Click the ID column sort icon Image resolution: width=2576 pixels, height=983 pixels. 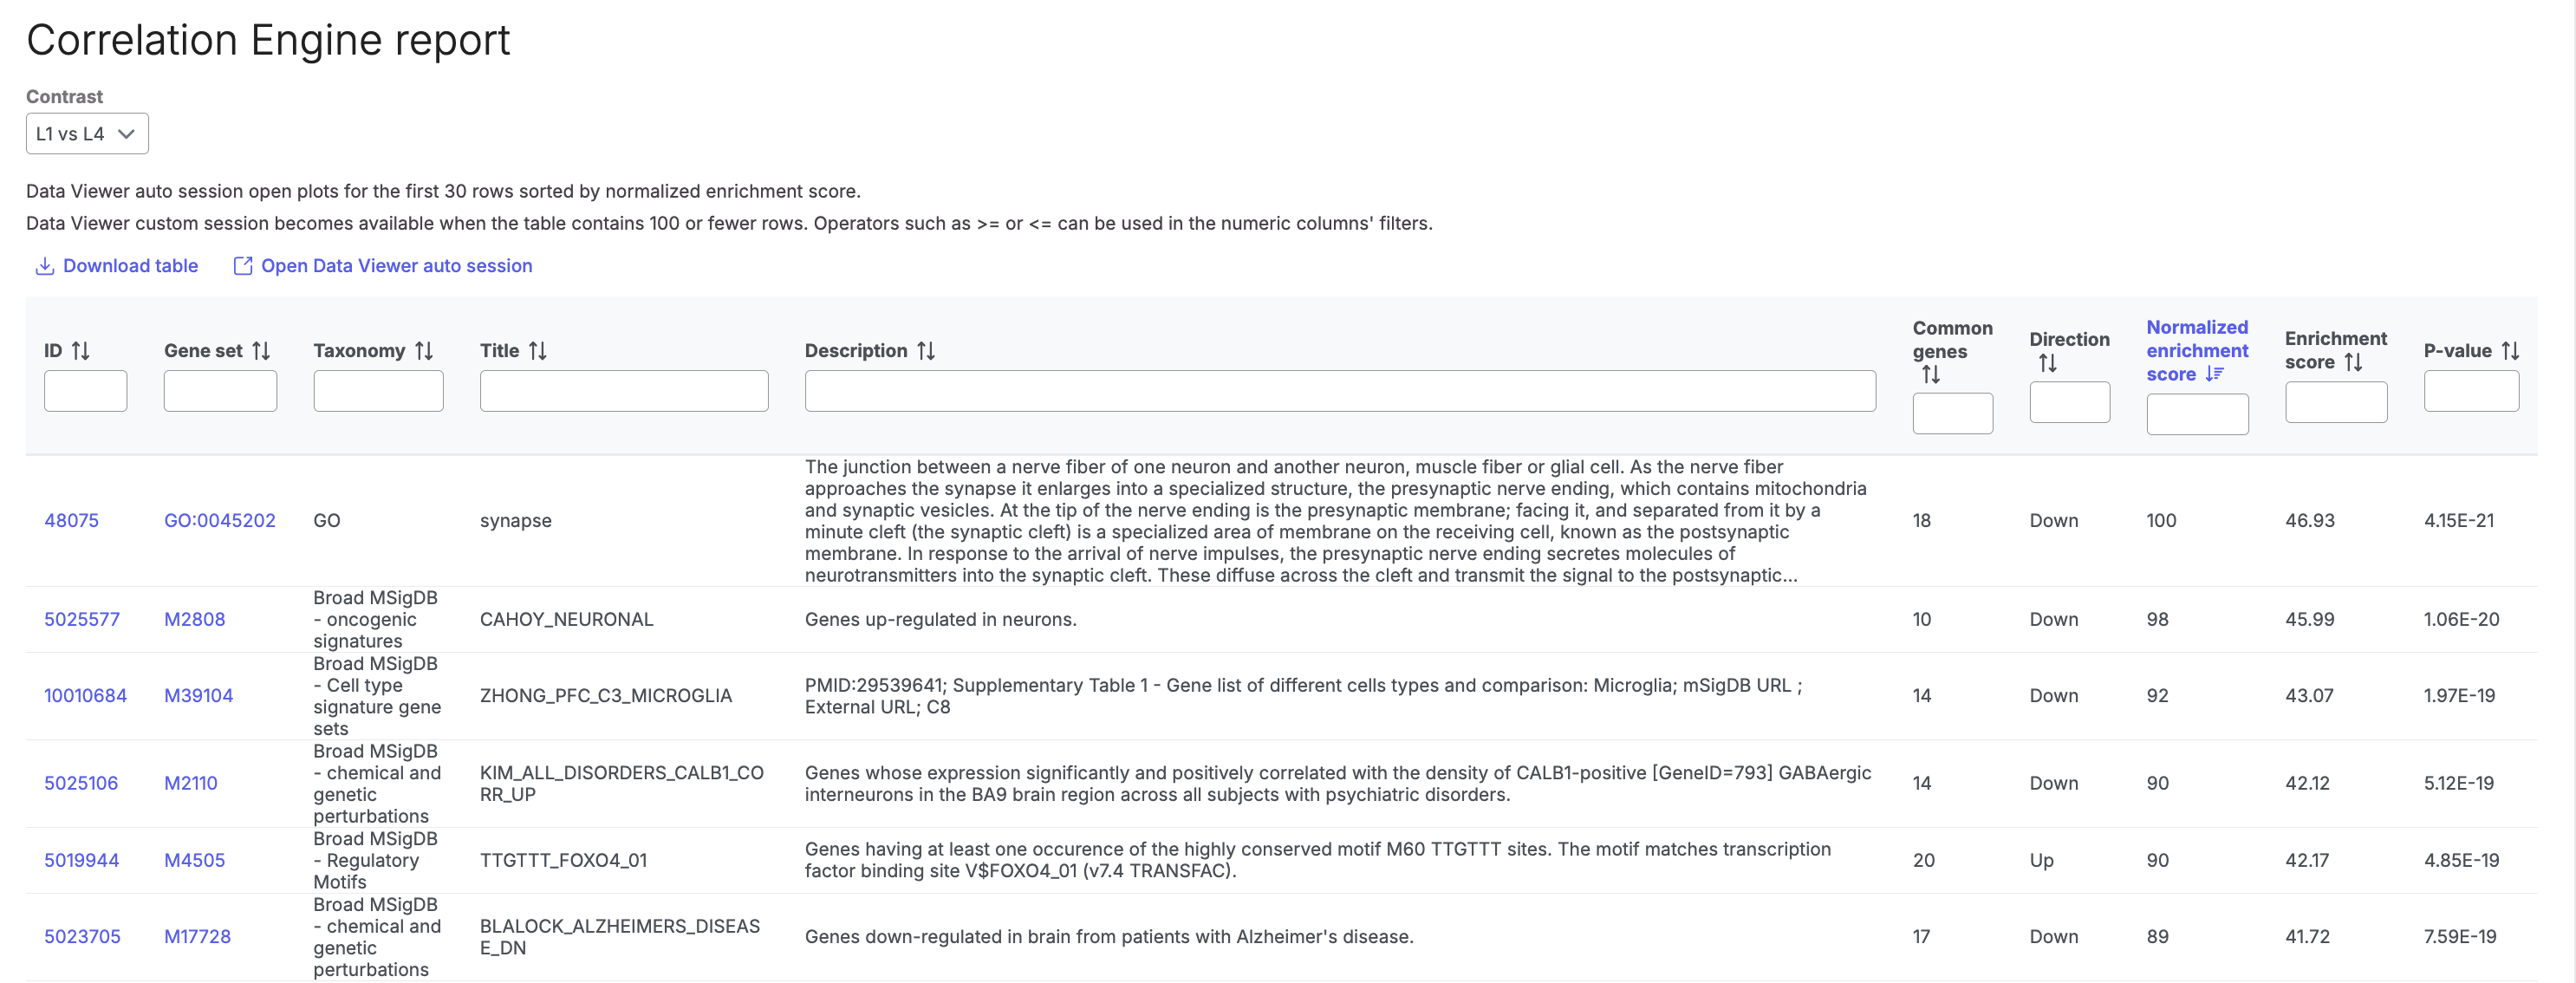81,351
